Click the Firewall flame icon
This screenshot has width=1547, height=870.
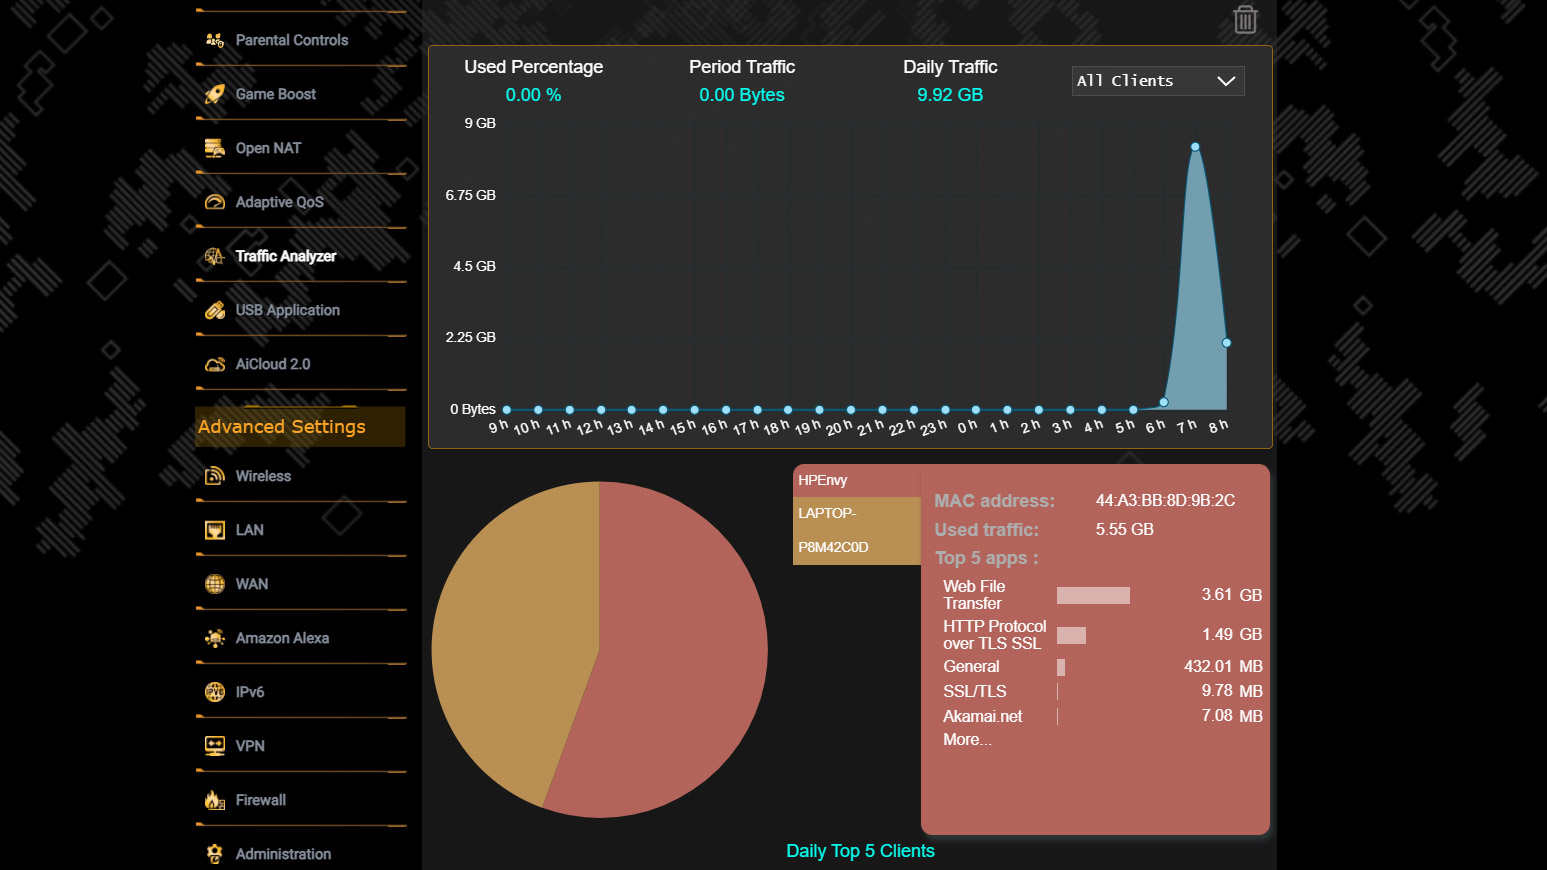[x=214, y=800]
